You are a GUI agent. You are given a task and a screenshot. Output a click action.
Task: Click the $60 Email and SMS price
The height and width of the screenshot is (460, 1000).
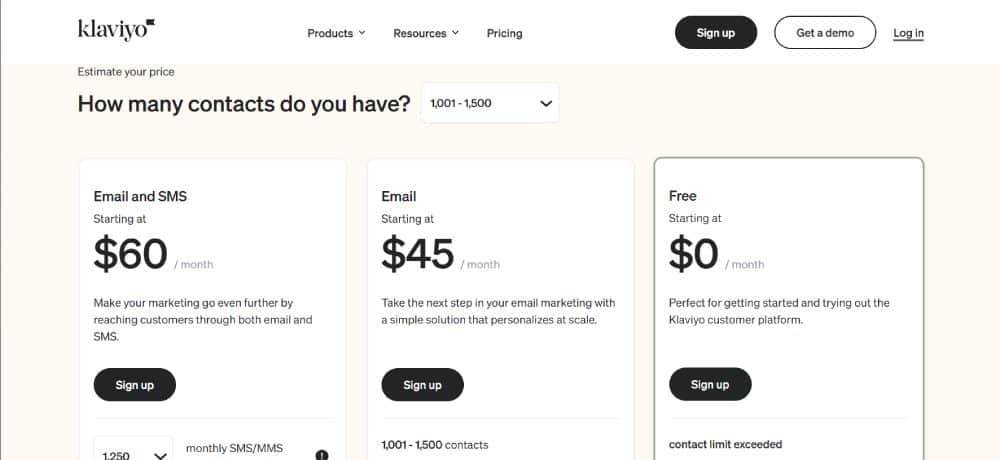131,253
